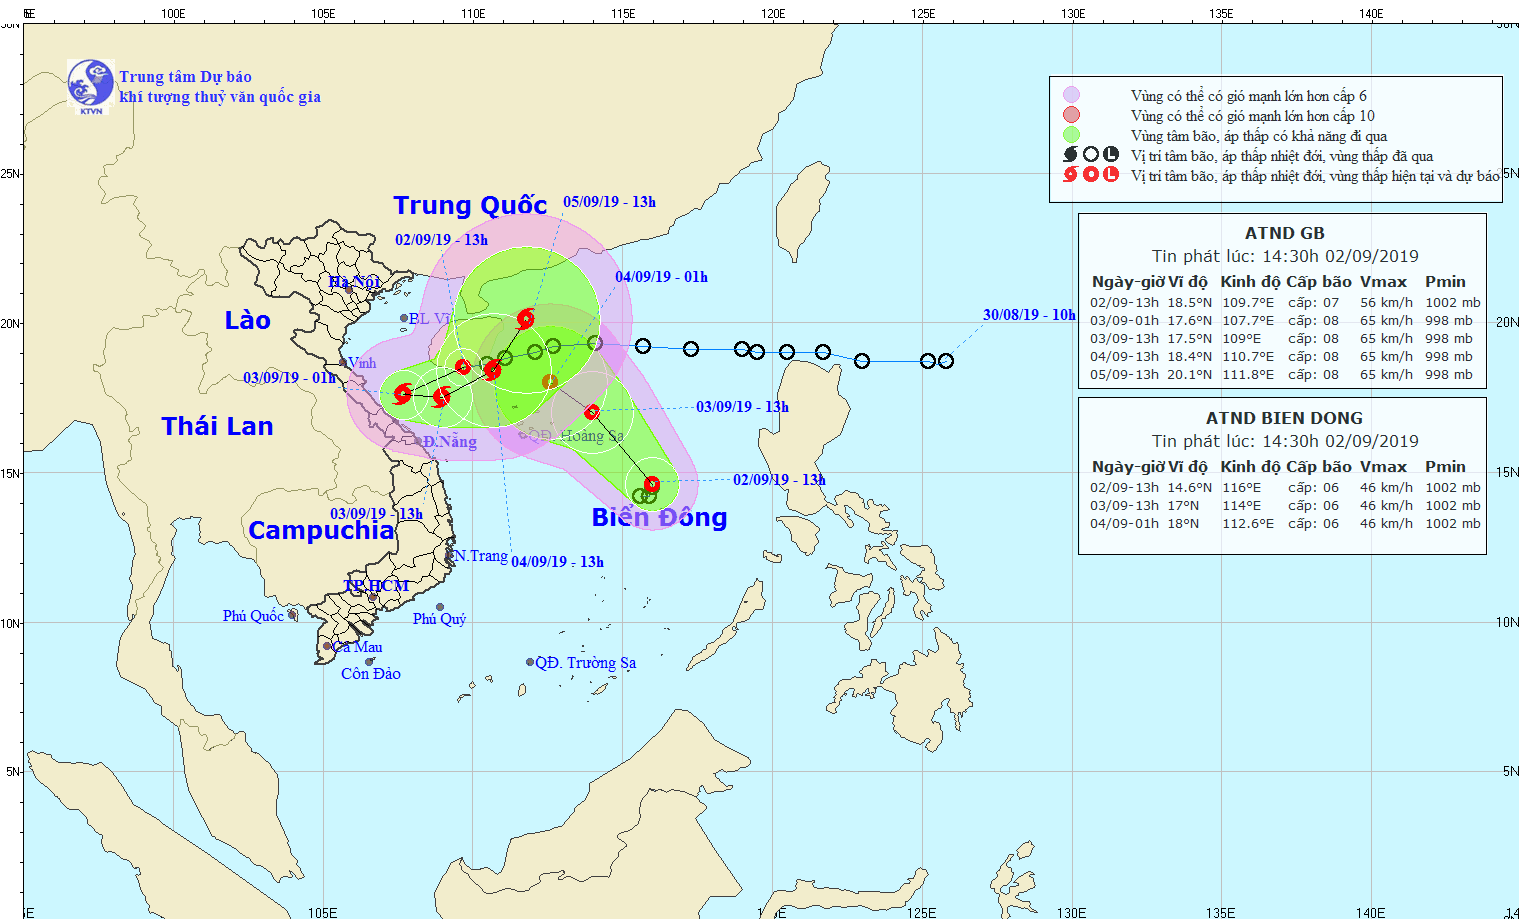The width and height of the screenshot is (1519, 919).
Task: Click the dot marker at Vinh
Action: [343, 363]
